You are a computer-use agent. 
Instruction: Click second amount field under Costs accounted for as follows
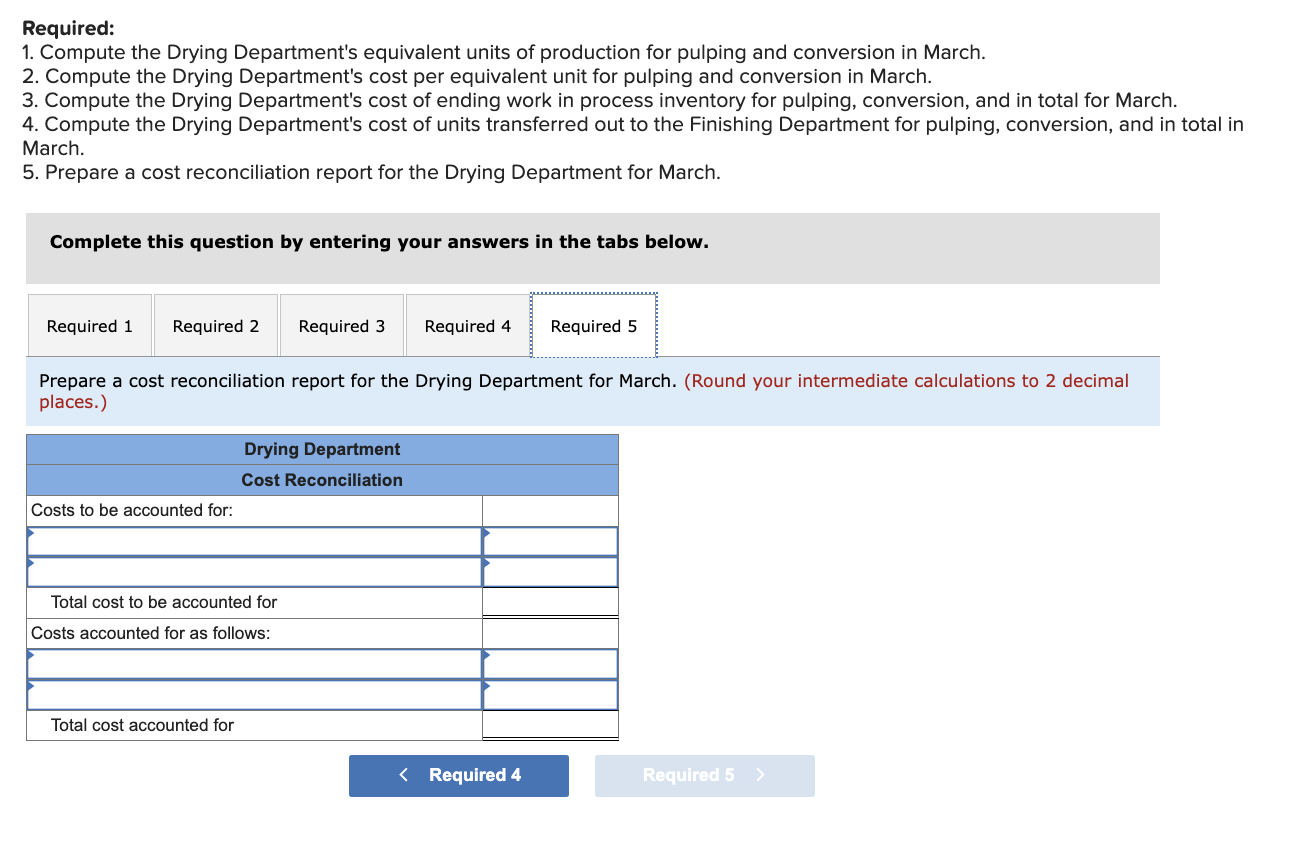click(550, 695)
